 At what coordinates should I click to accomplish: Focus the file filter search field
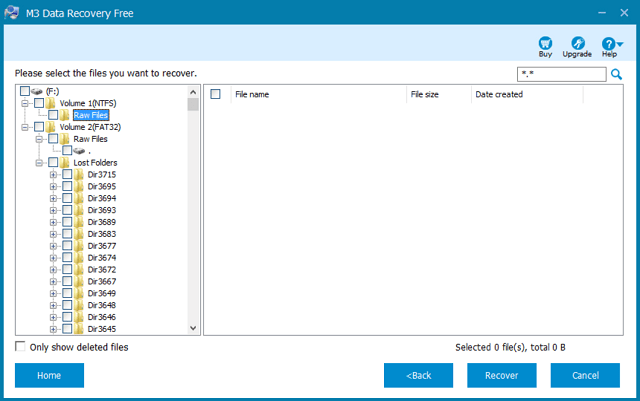562,74
